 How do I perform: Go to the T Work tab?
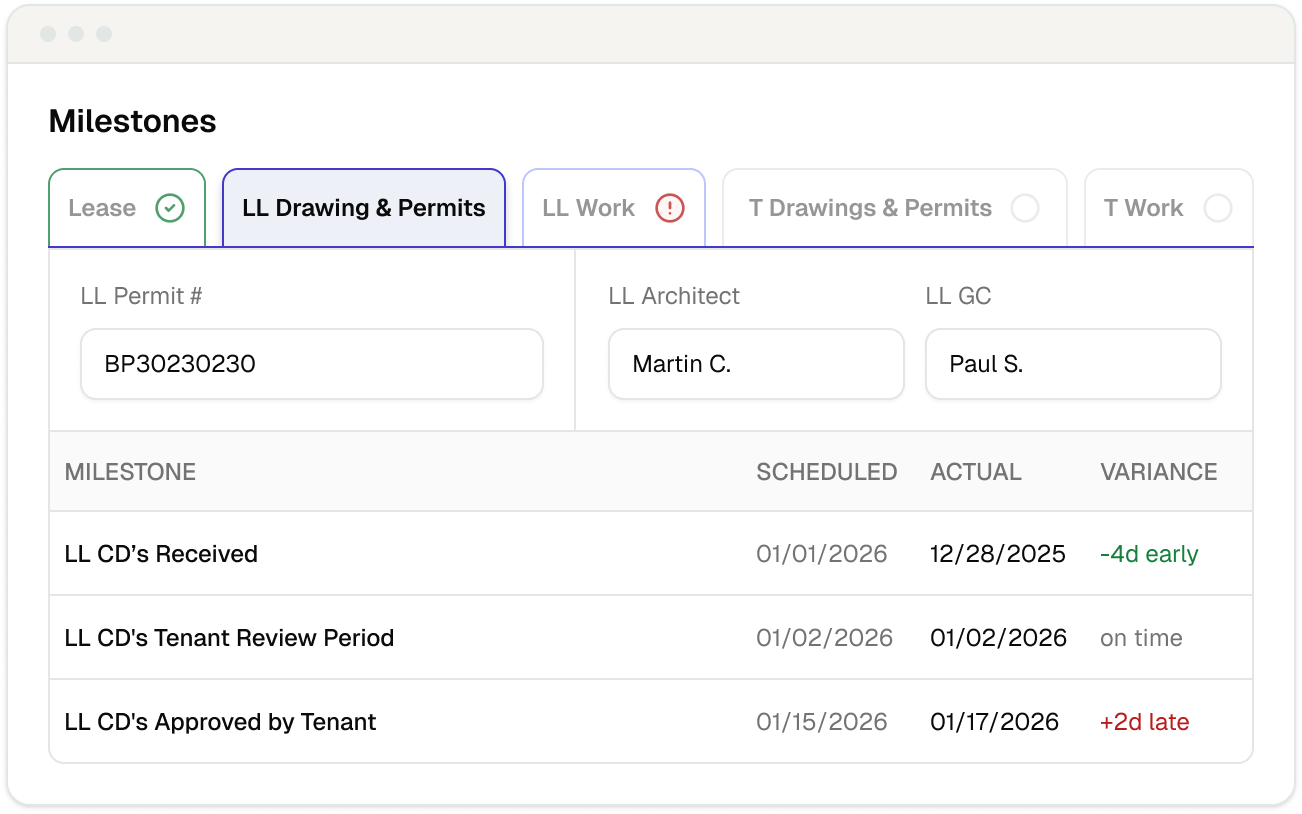(1169, 207)
